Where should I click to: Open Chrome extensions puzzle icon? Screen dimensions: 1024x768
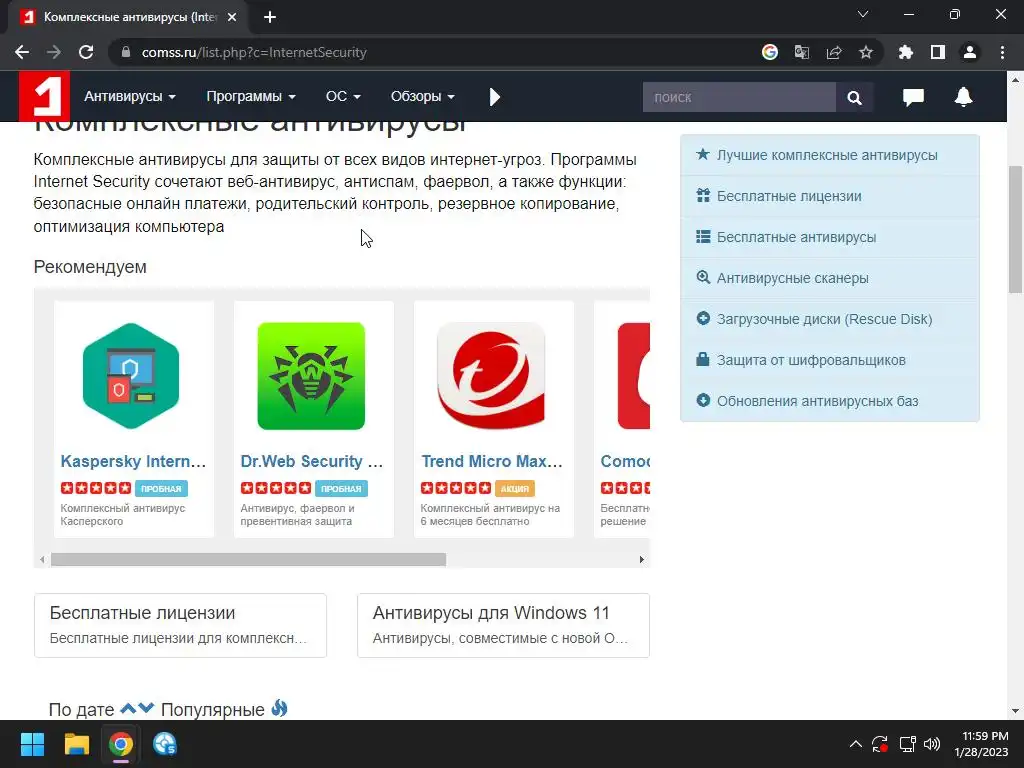[x=905, y=52]
